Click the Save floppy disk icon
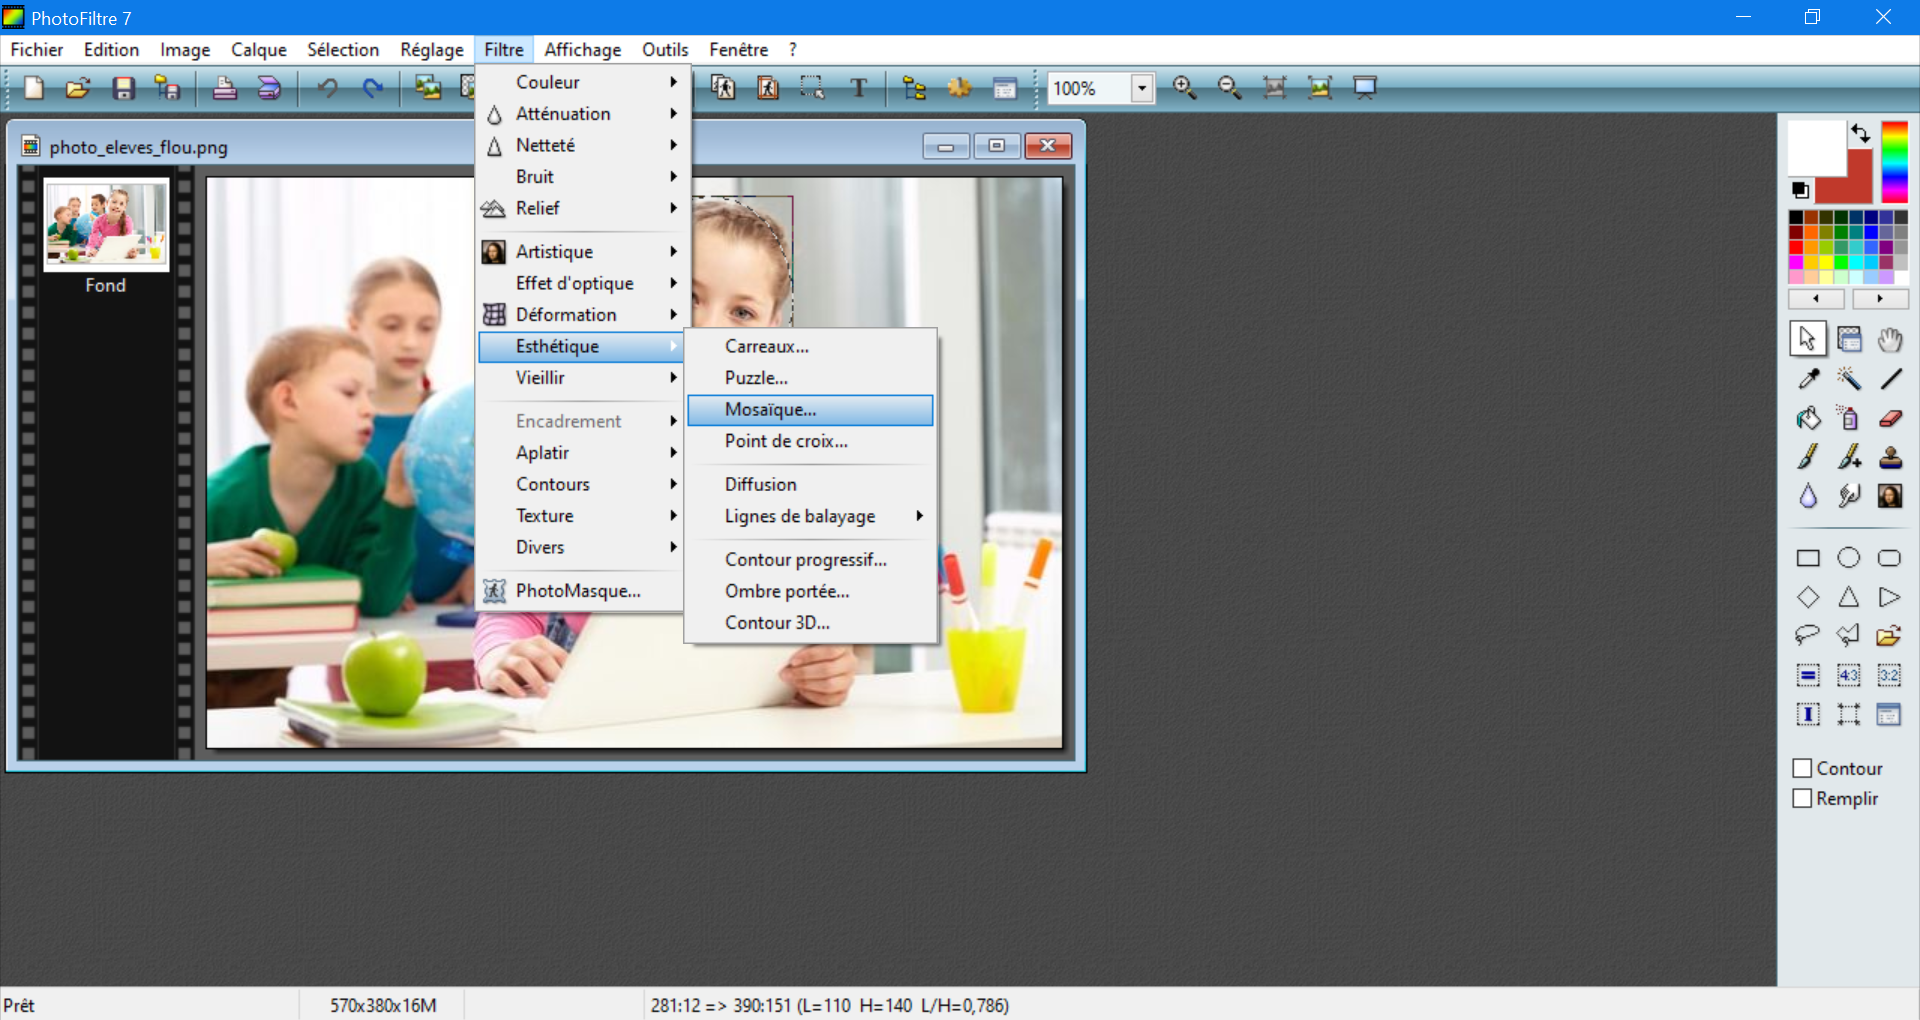 coord(123,88)
